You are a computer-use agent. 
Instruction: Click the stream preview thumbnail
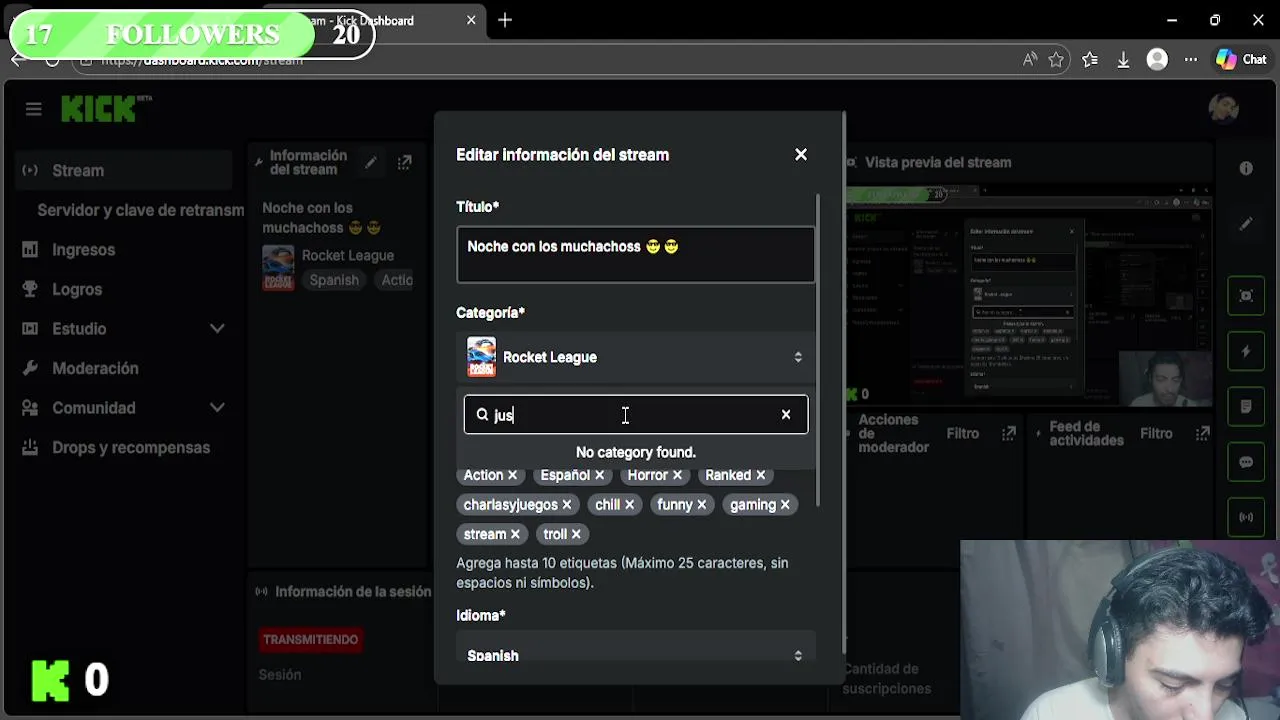coord(1029,296)
